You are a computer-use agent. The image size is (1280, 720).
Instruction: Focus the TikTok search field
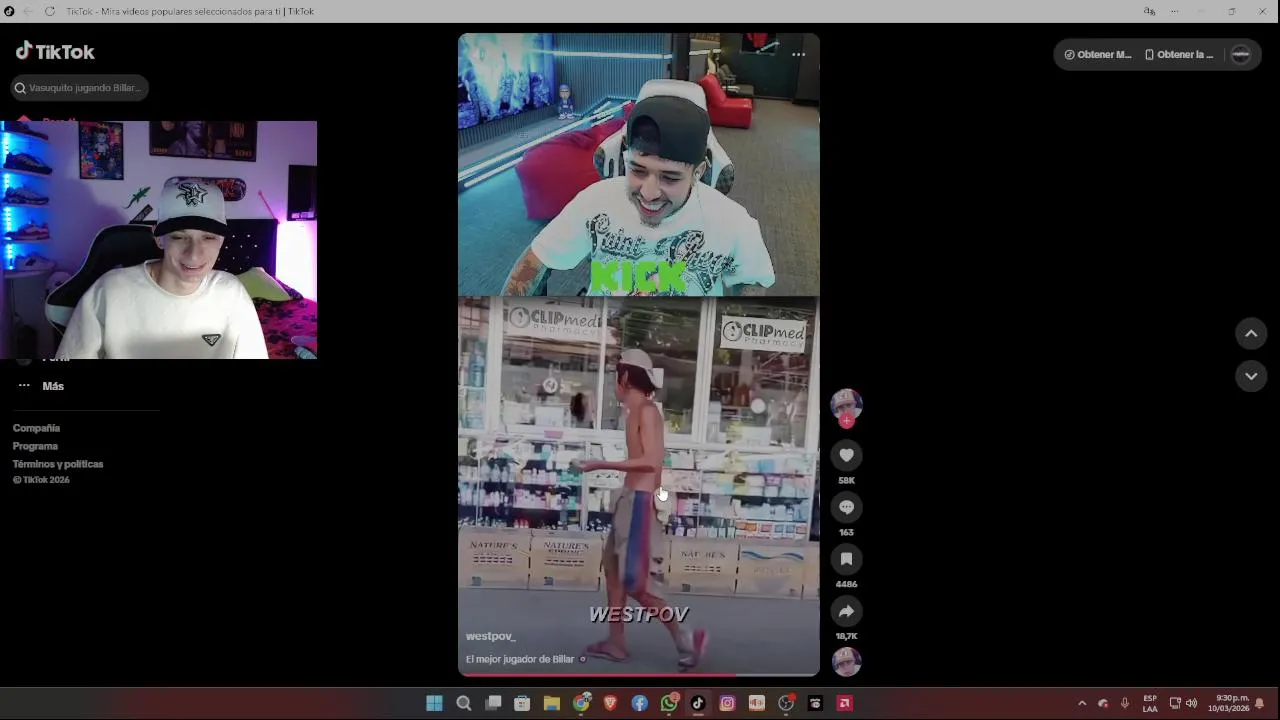[x=80, y=88]
